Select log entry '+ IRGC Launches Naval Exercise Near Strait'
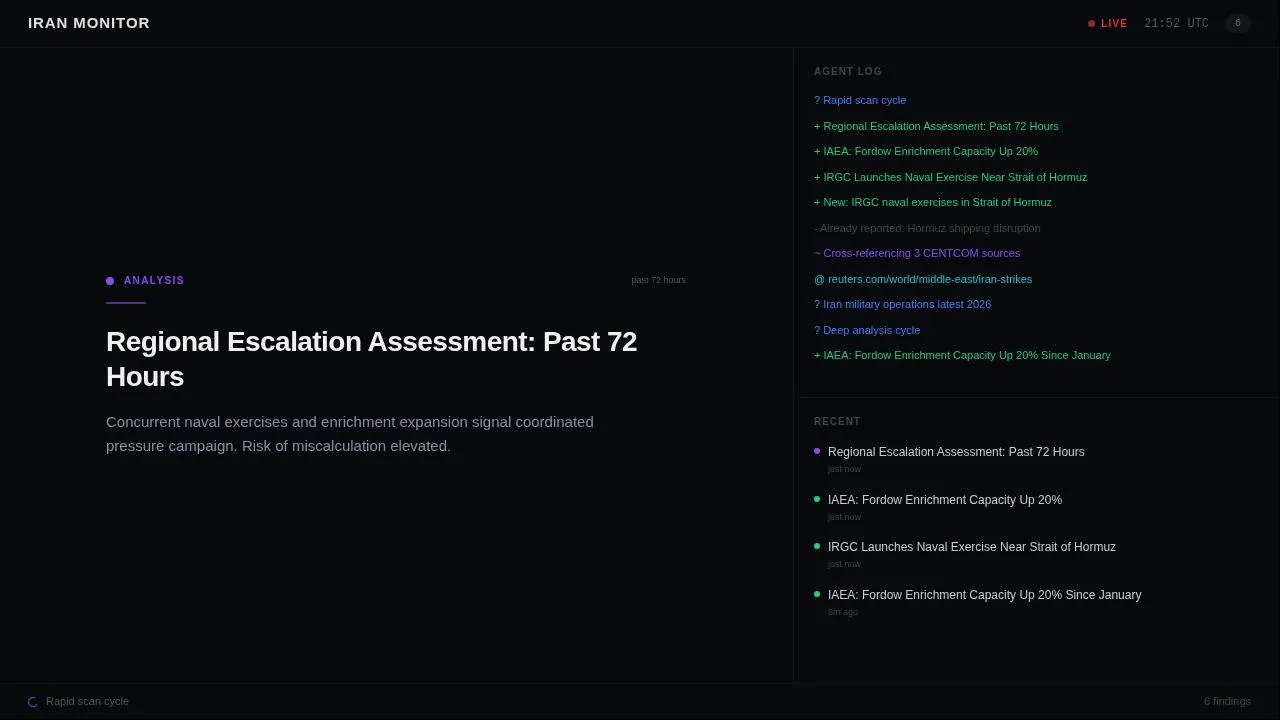This screenshot has height=720, width=1280. tap(950, 177)
